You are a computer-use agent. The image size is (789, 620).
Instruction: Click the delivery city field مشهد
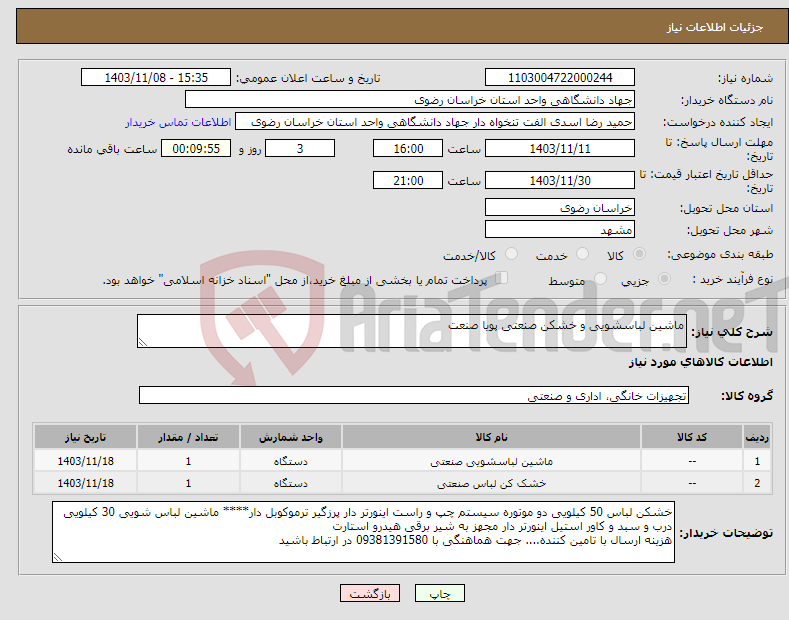click(x=560, y=229)
